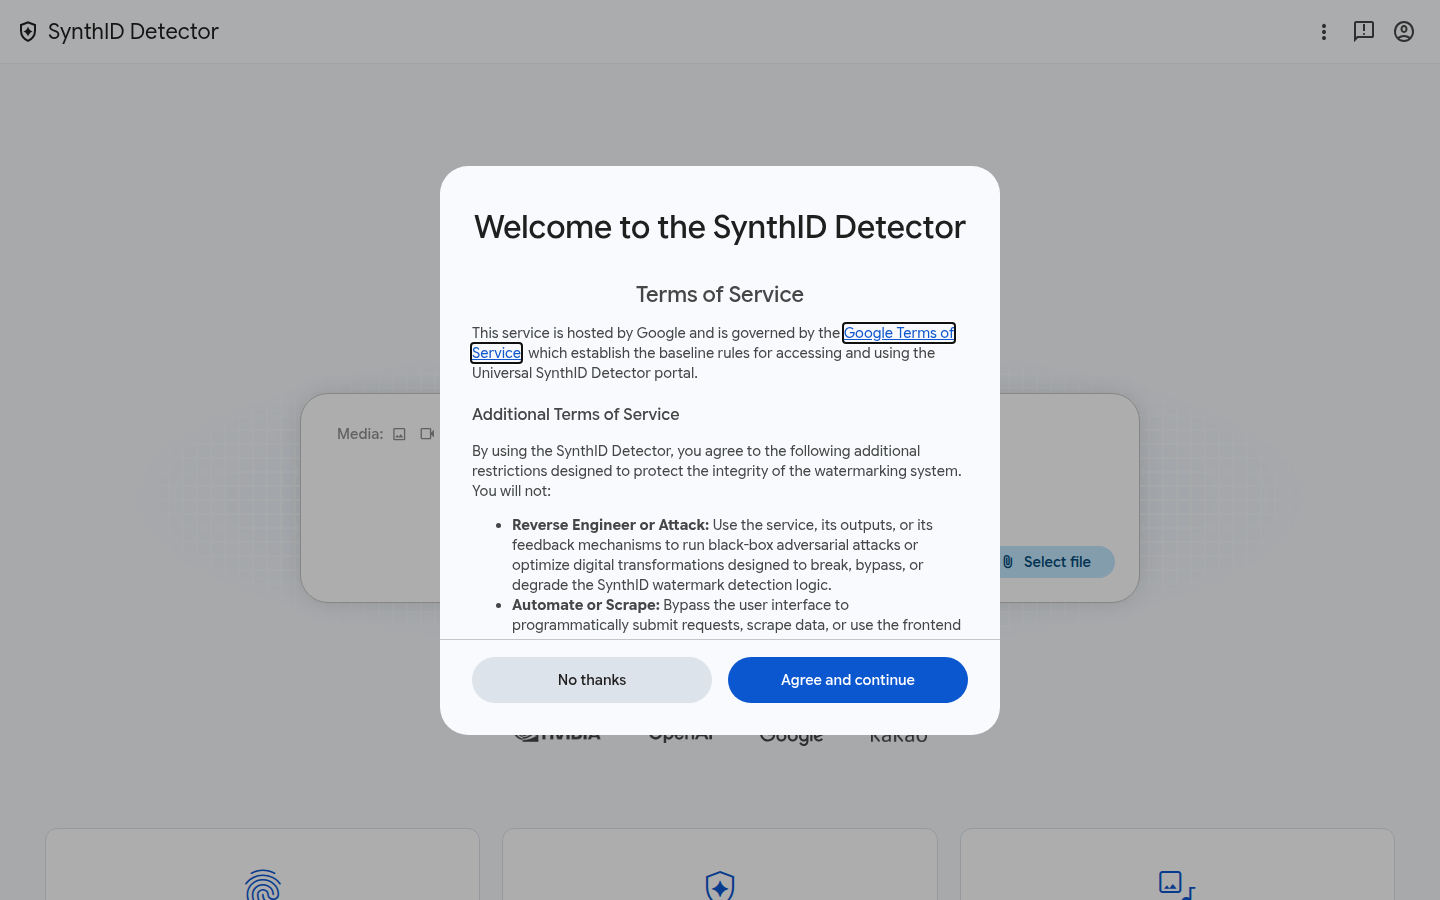Image resolution: width=1440 pixels, height=900 pixels.
Task: Click the fingerprint icon in left card
Action: [x=263, y=885]
